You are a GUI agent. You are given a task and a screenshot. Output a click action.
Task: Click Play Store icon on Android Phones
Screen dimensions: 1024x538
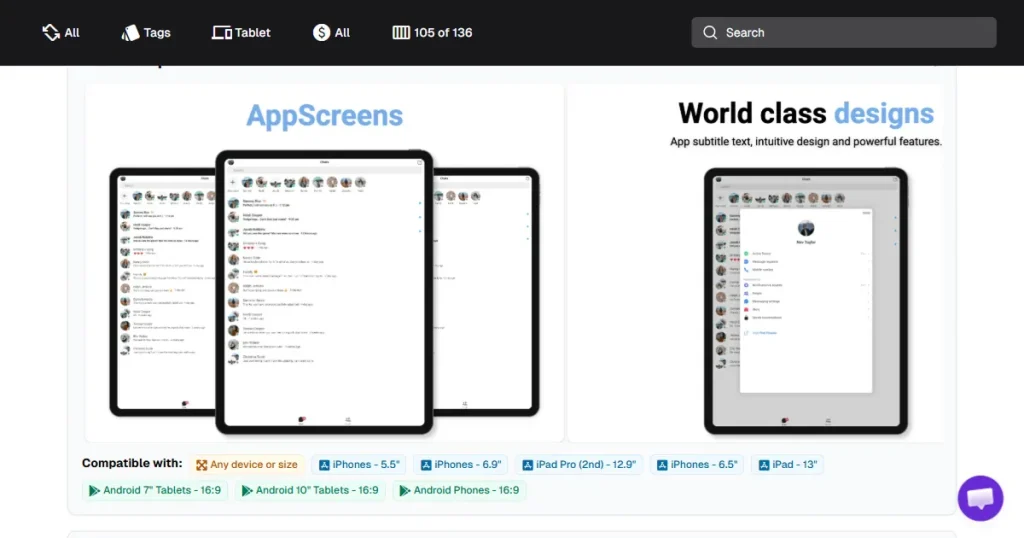click(x=405, y=490)
